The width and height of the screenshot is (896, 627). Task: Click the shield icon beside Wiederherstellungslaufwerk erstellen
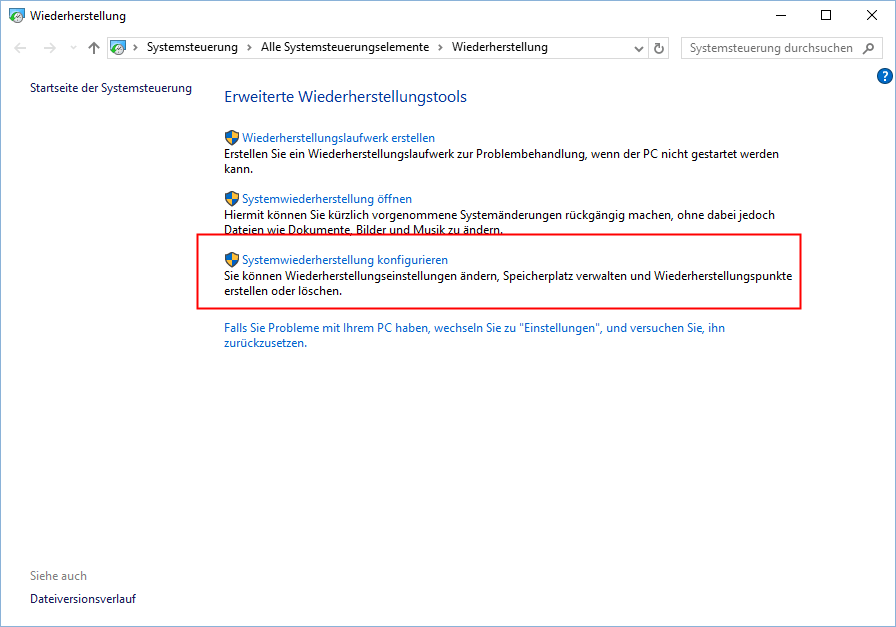click(233, 137)
